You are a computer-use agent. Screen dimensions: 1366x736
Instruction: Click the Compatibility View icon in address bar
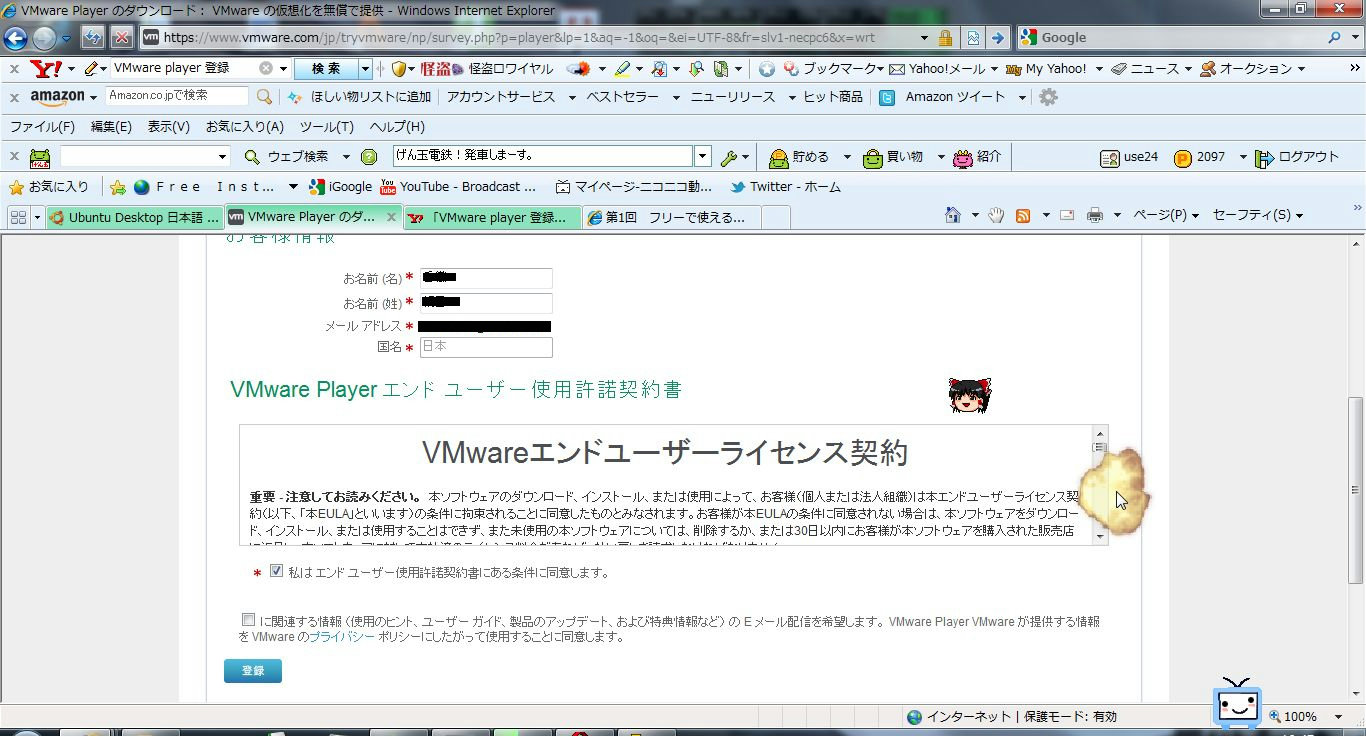point(972,38)
